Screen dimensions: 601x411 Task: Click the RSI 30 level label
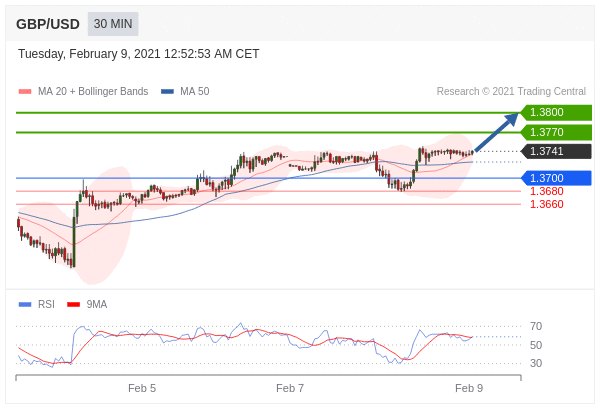tap(536, 363)
